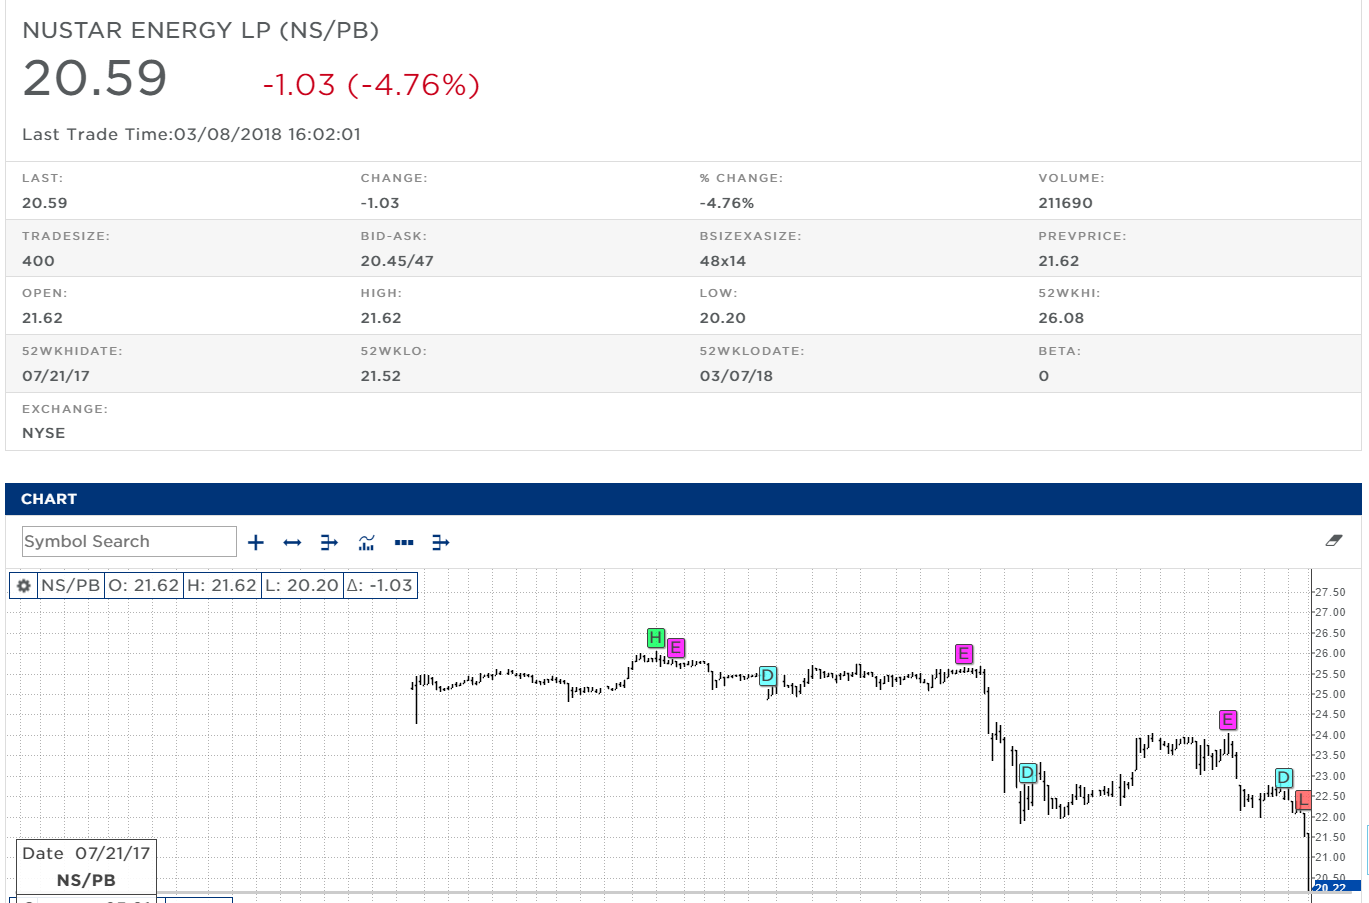Click the horizontal double-arrow range icon
The height and width of the screenshot is (903, 1369).
[292, 542]
